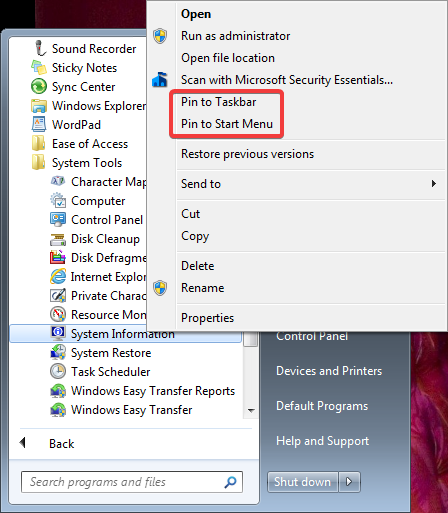Screen dimensions: 448x513
Task: Open the Shut down options arrow
Action: [349, 482]
